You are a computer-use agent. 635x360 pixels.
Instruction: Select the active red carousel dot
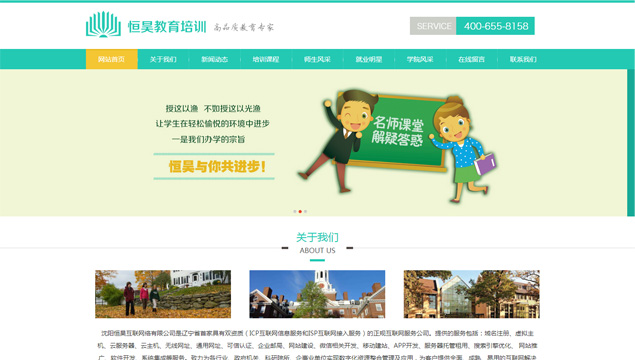point(300,211)
